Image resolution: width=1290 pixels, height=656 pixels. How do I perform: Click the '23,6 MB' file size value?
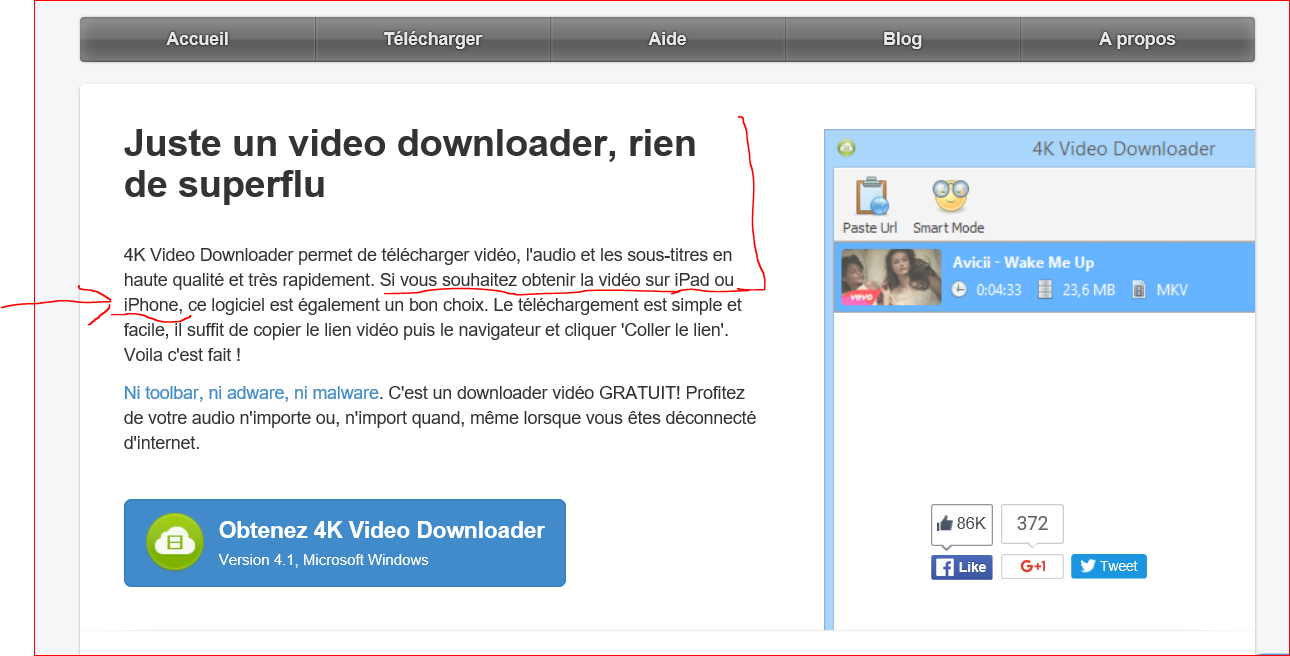1089,290
